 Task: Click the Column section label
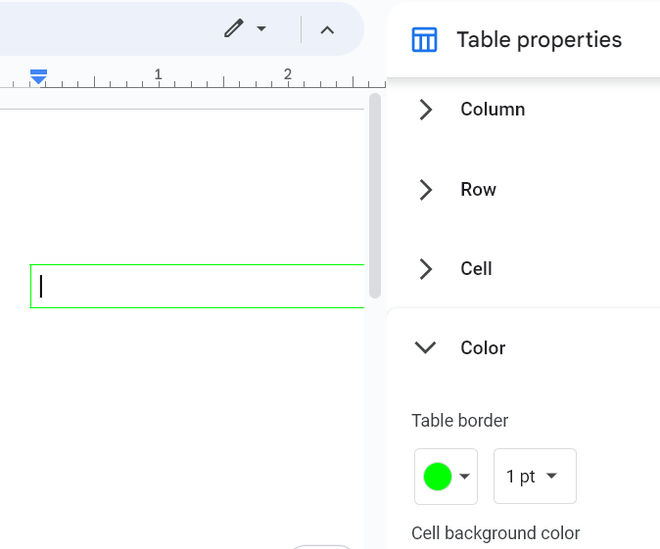click(492, 109)
